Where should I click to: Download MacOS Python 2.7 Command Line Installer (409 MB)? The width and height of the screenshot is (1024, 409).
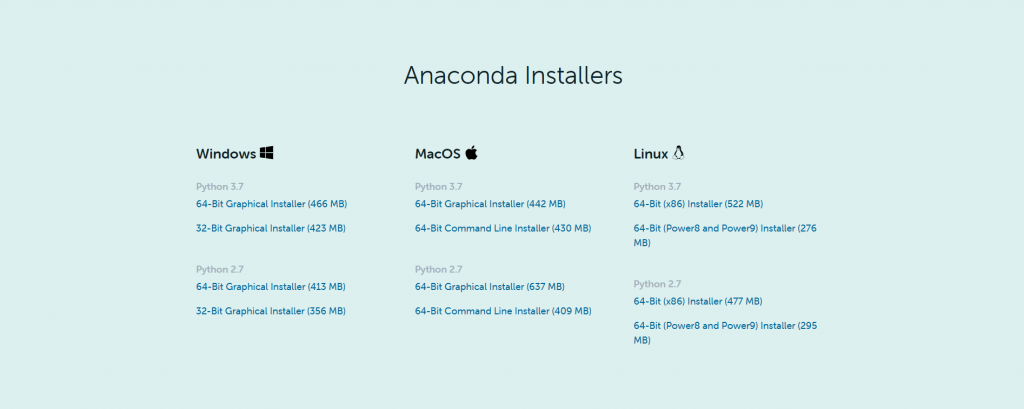503,311
